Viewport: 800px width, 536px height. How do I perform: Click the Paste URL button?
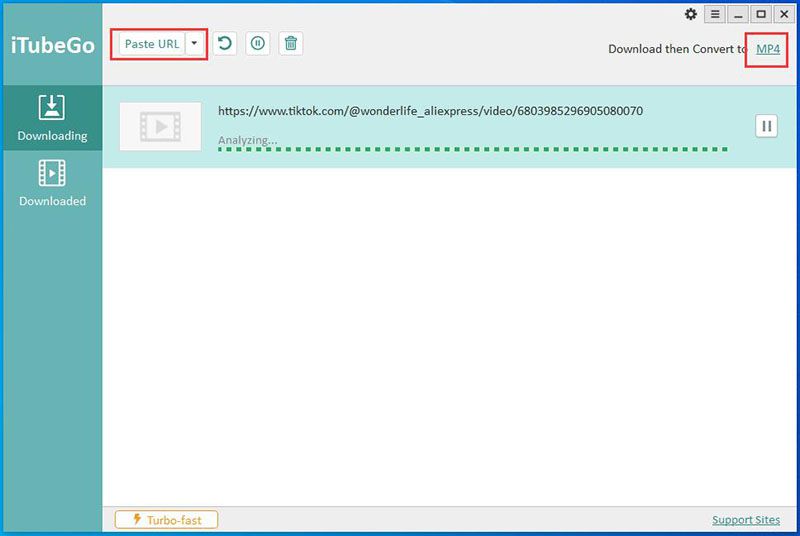[152, 44]
